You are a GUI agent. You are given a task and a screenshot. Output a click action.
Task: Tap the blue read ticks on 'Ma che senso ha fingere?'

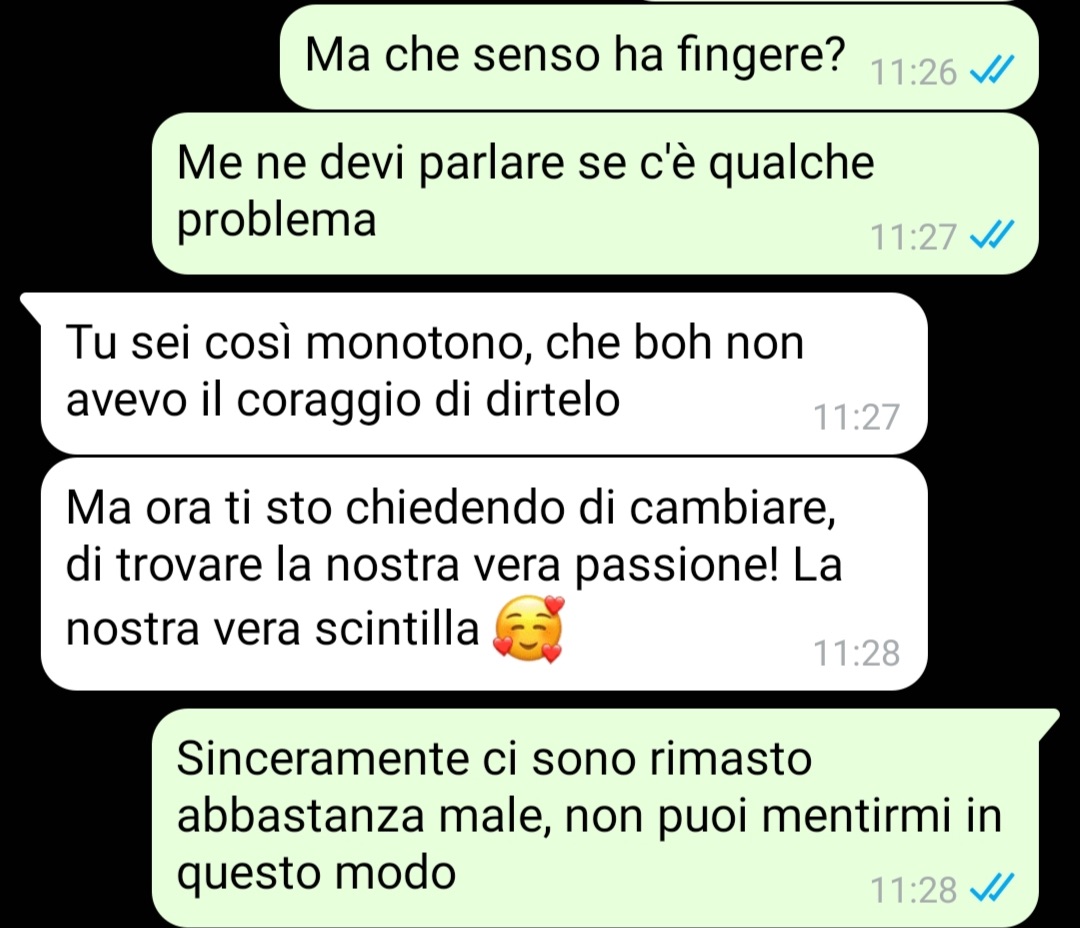coord(991,69)
